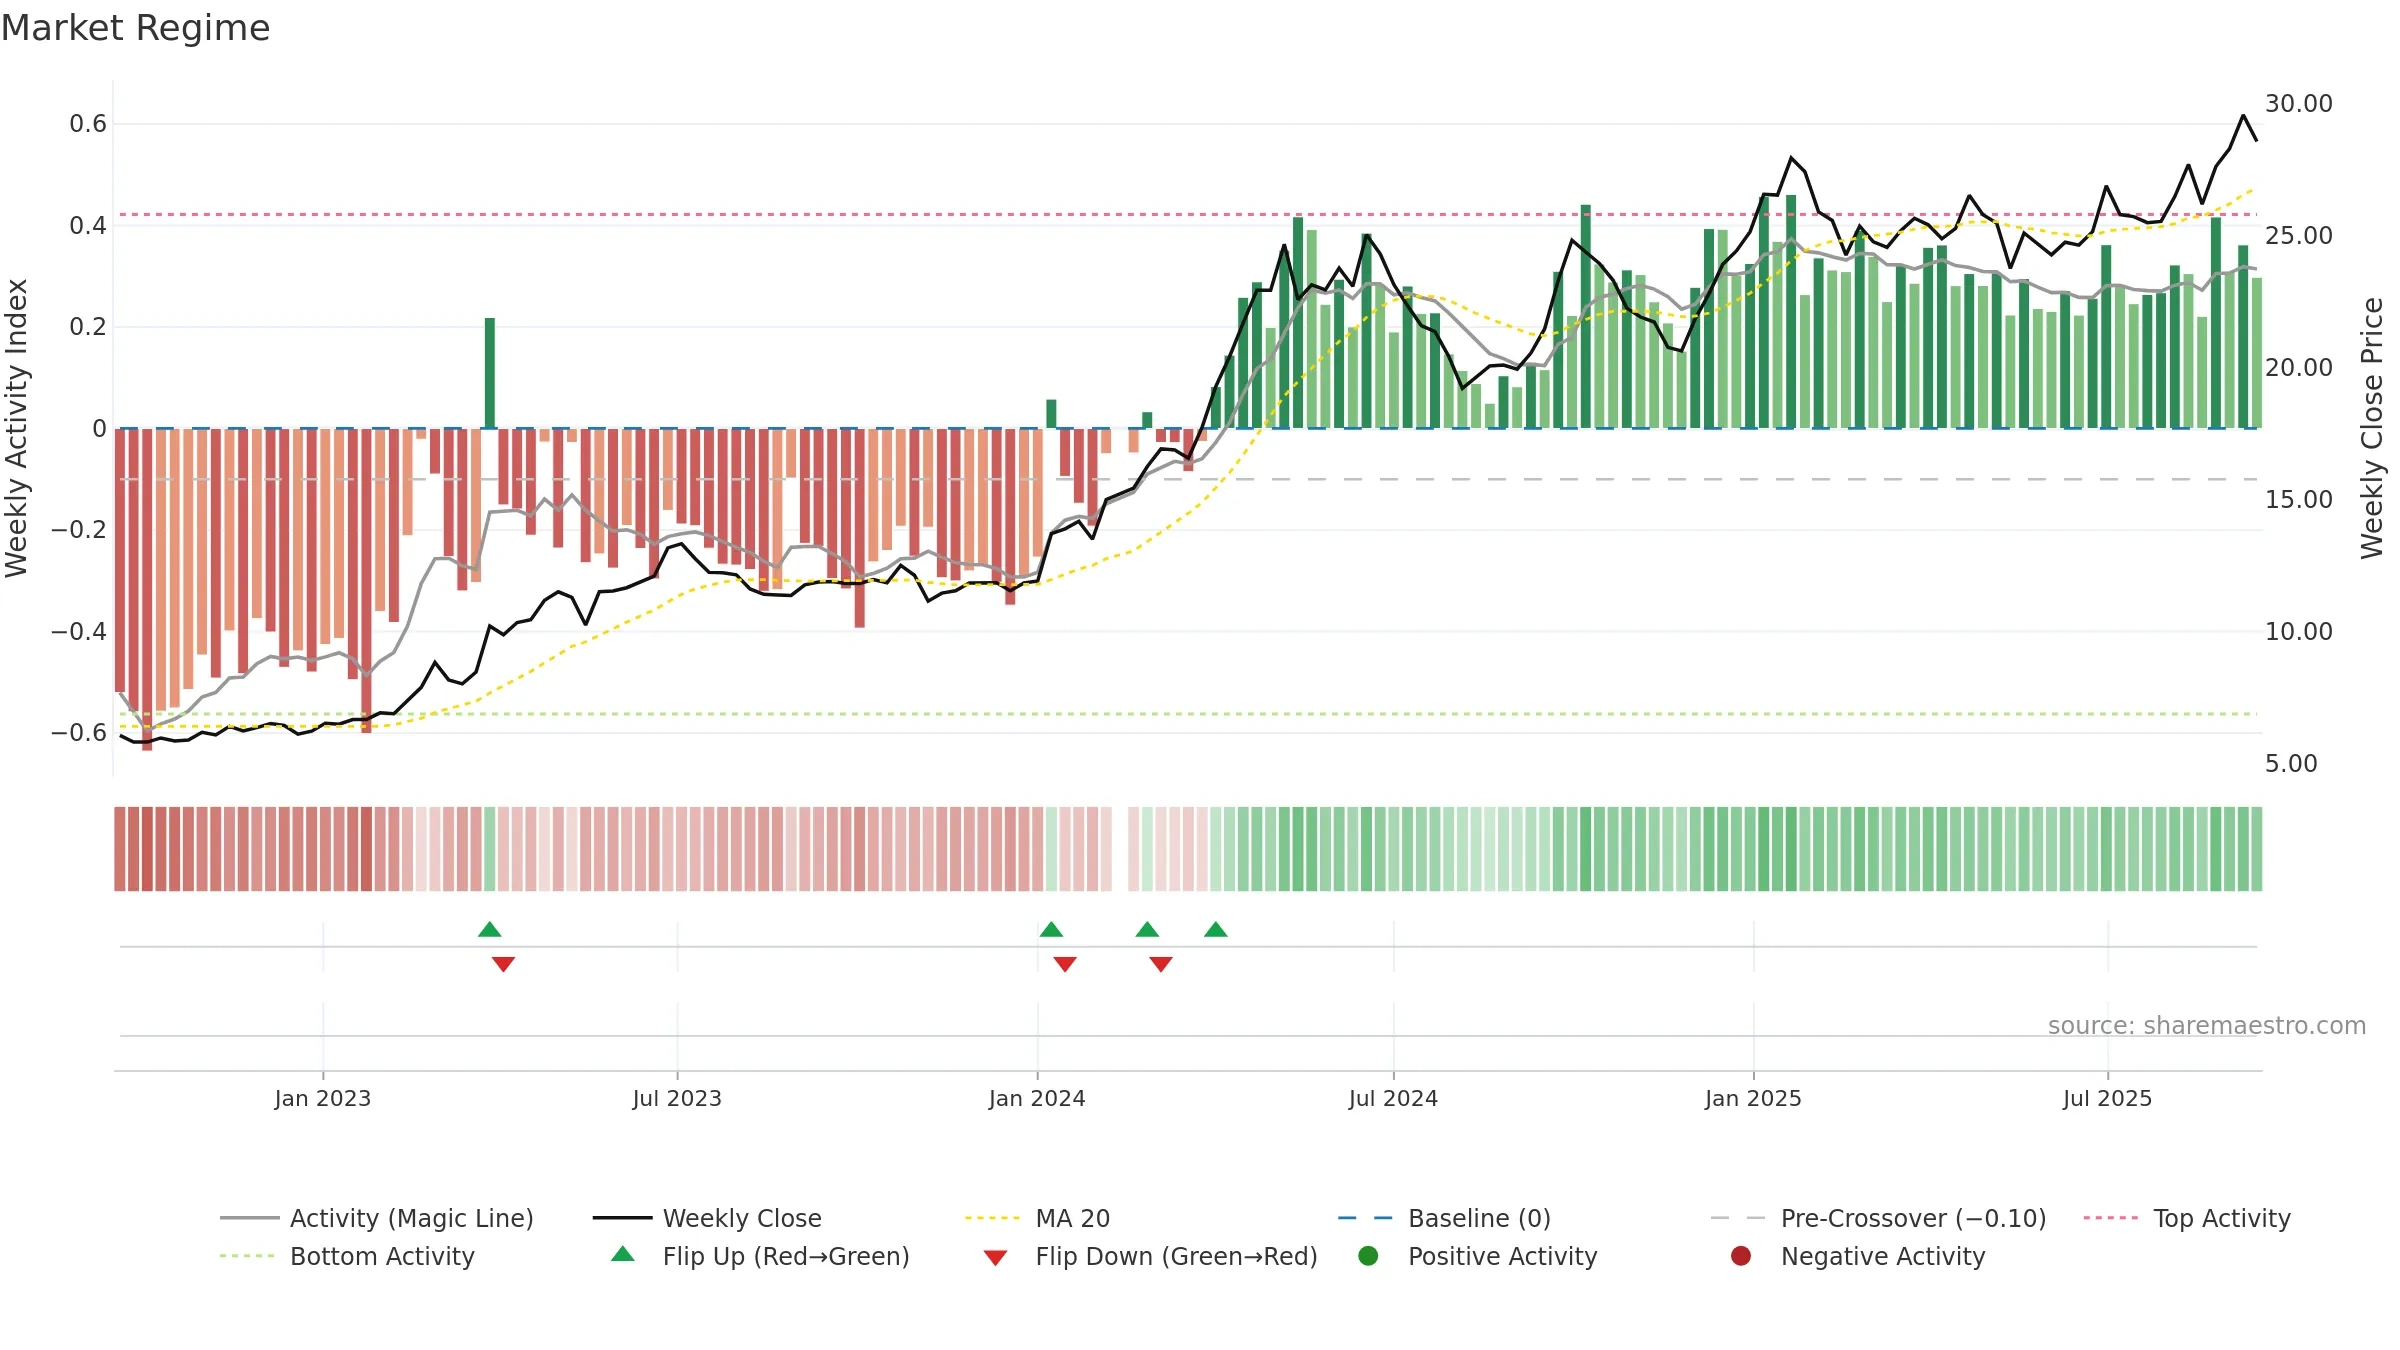This screenshot has width=2400, height=1350.
Task: Click the source: sharemaestro.com text
Action: [2207, 1025]
